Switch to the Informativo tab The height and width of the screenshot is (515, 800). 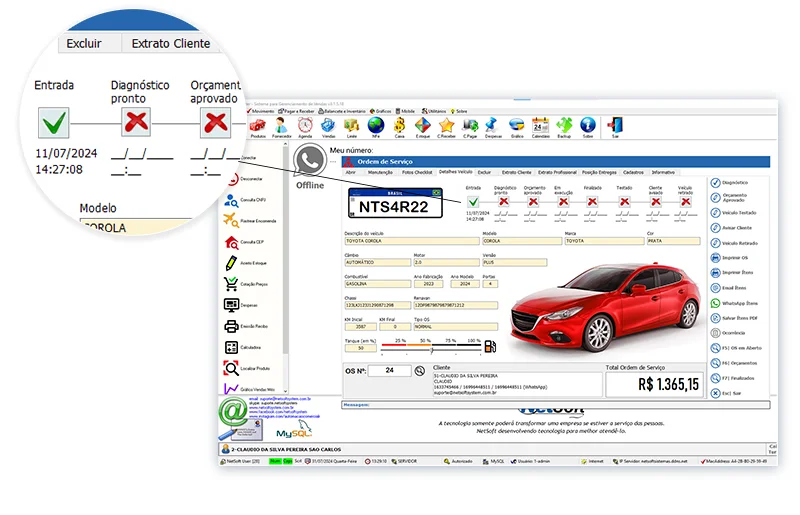coord(663,173)
